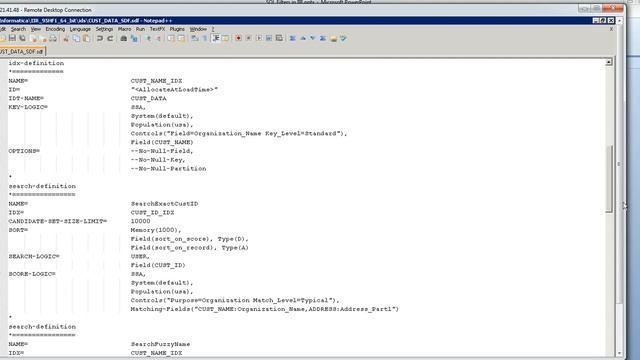
Task: Toggle synchronized horizontal scrolling icon
Action: tap(181, 38)
